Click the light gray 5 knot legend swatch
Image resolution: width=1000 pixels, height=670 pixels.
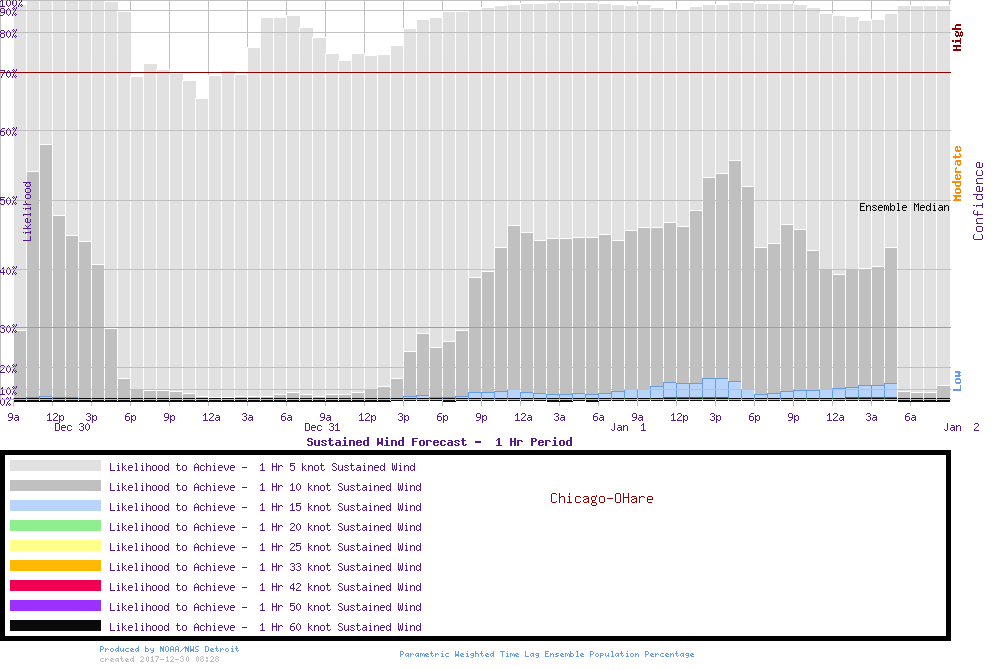click(x=55, y=466)
